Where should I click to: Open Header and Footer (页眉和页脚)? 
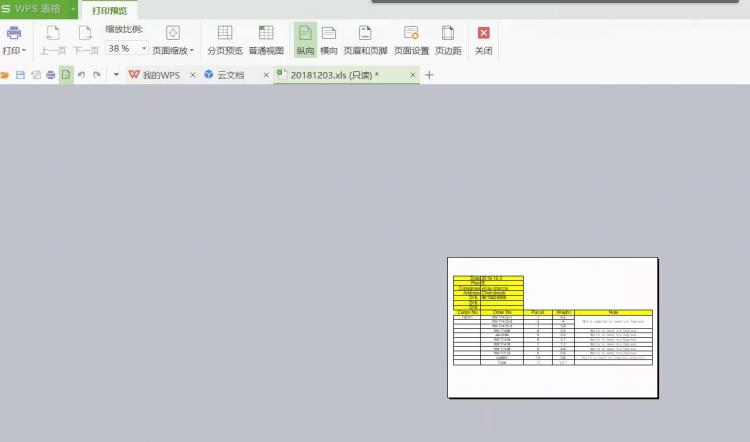coord(365,41)
